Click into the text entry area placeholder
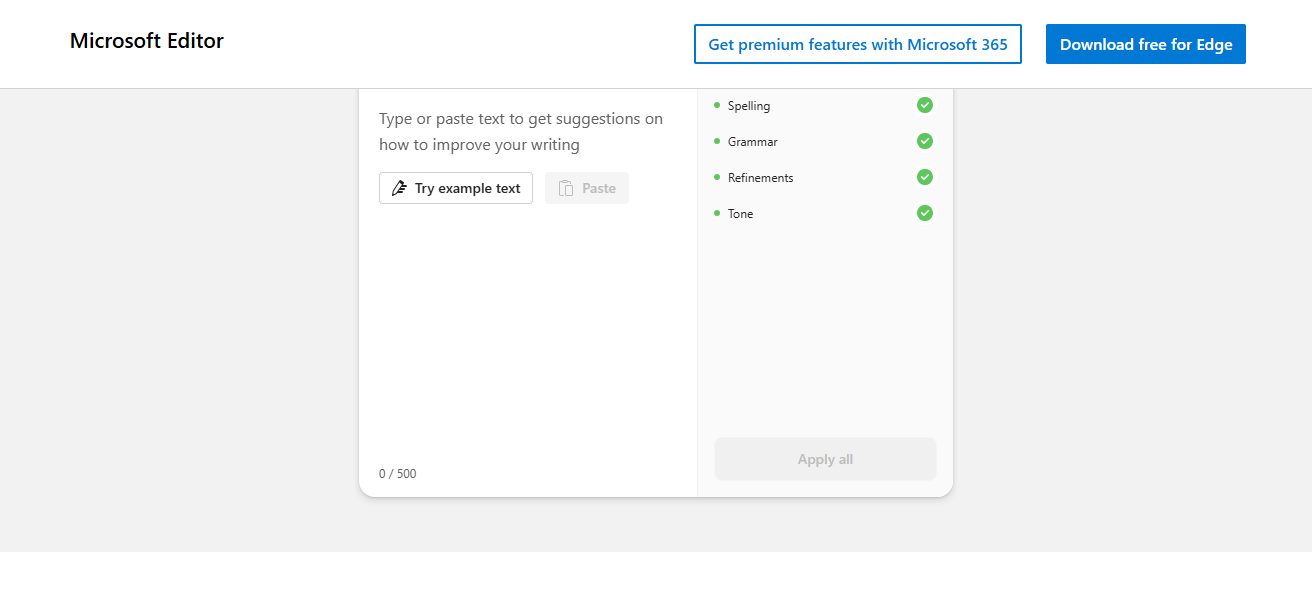This screenshot has height=599, width=1312. (x=521, y=132)
